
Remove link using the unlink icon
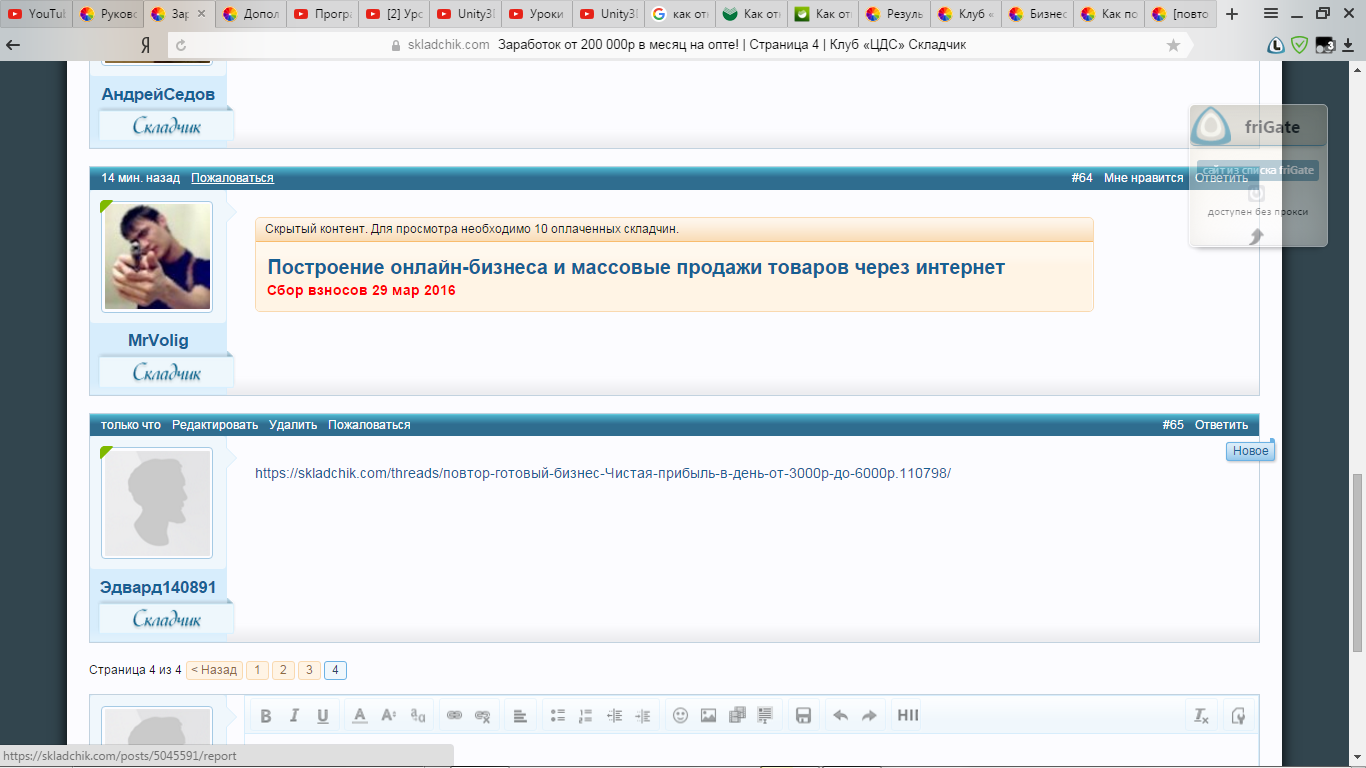[482, 715]
